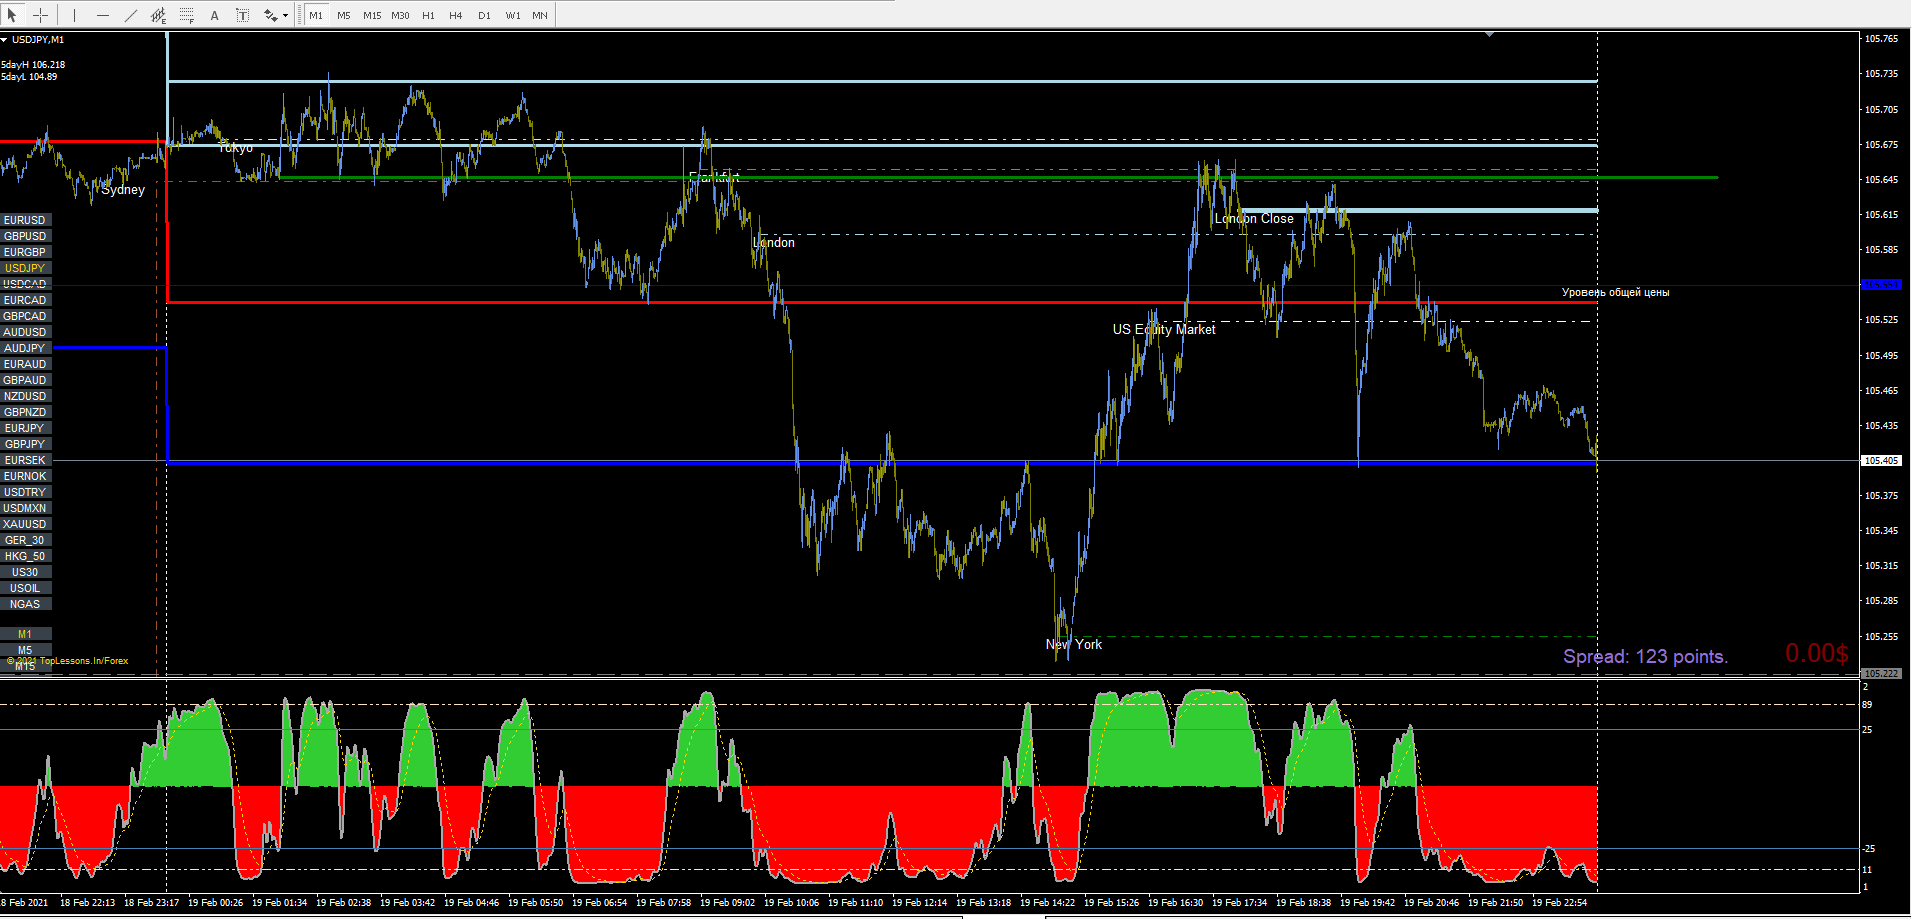Pick the Fibonacci retracement tool
The image size is (1911, 919).
(x=187, y=15)
